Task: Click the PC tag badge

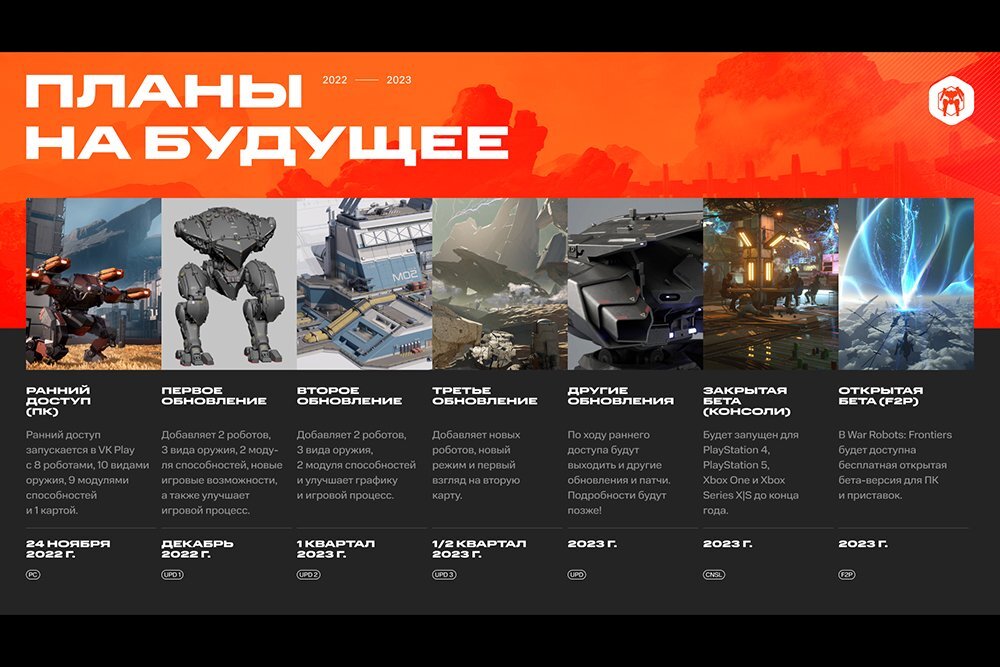Action: point(33,575)
